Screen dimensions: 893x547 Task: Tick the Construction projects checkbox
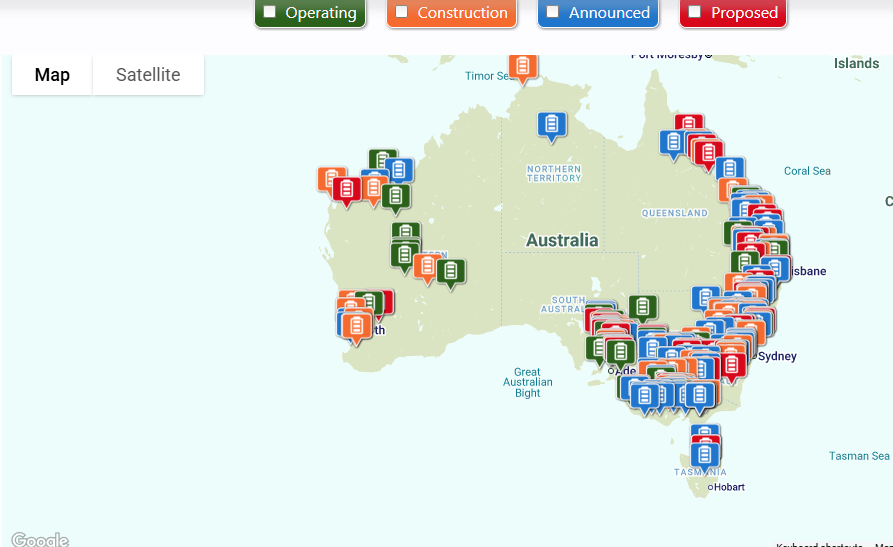402,12
